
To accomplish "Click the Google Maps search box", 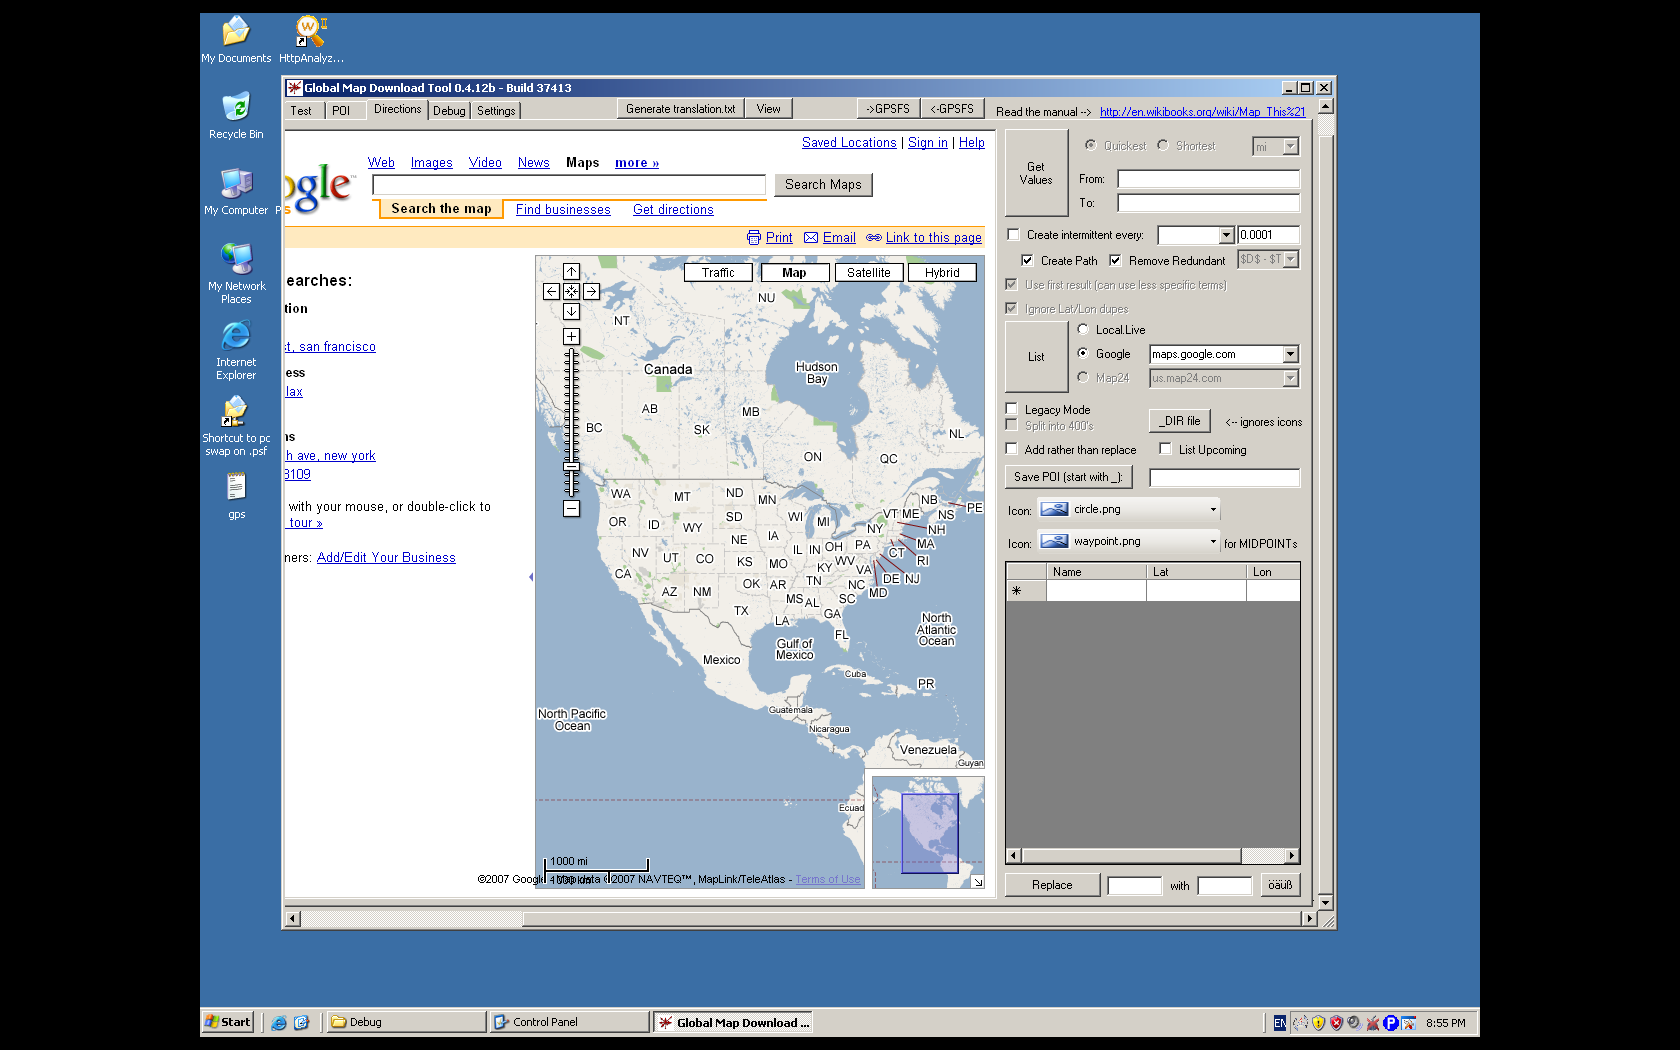I will (569, 185).
